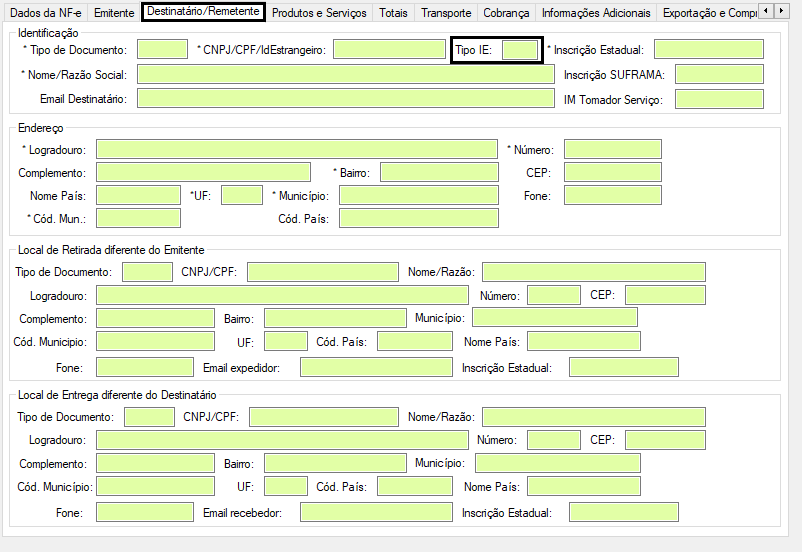Focus the Inscrição Estadual field in Identificação
802x552 pixels.
point(708,49)
